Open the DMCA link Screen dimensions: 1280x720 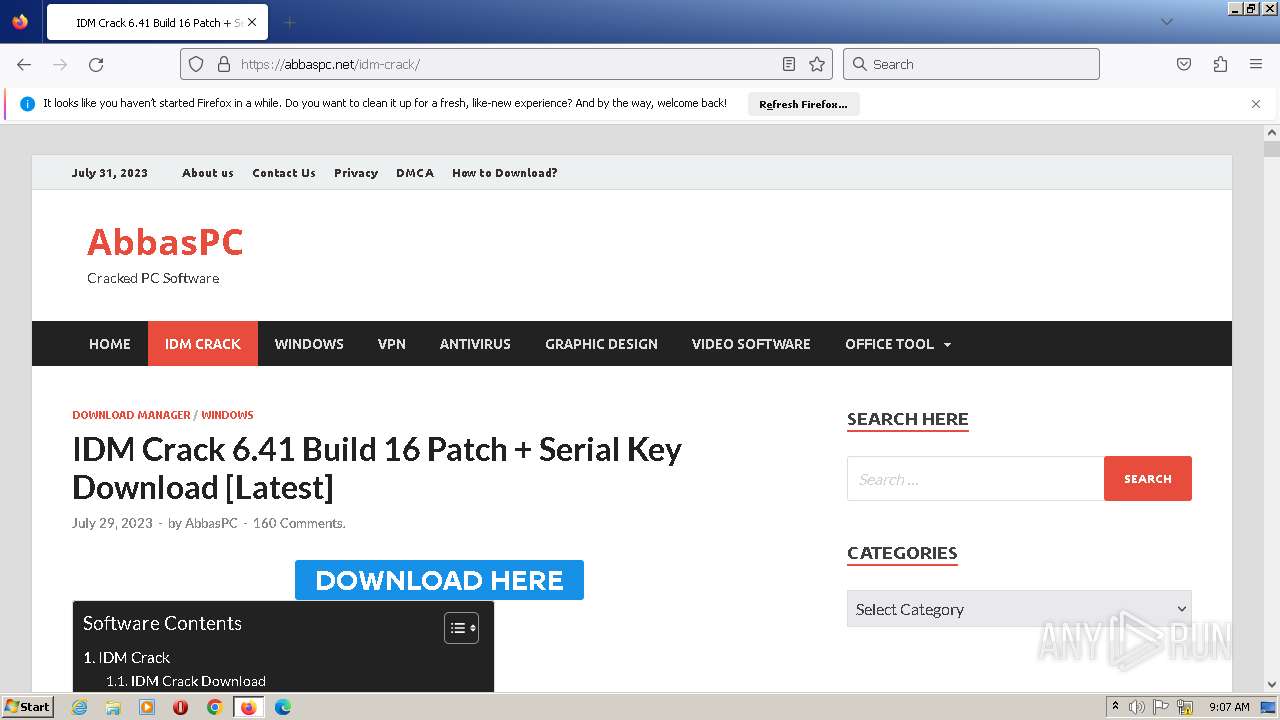(x=415, y=173)
